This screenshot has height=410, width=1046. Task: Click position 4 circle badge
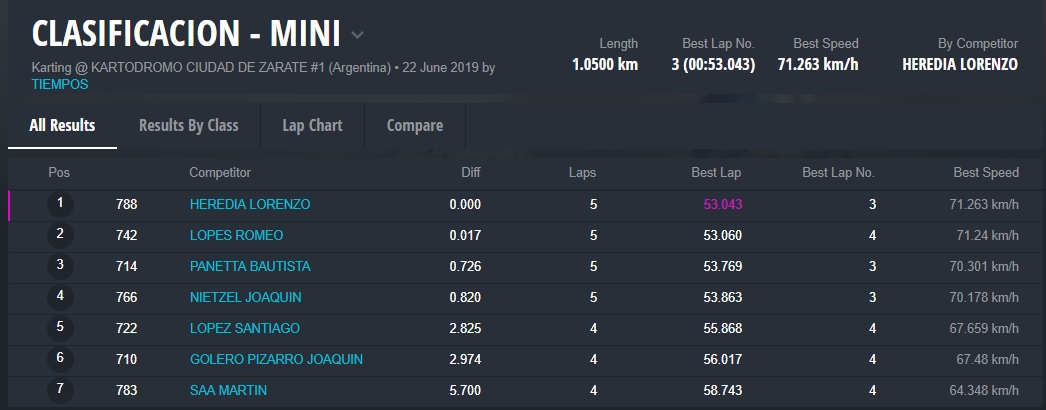[x=60, y=297]
